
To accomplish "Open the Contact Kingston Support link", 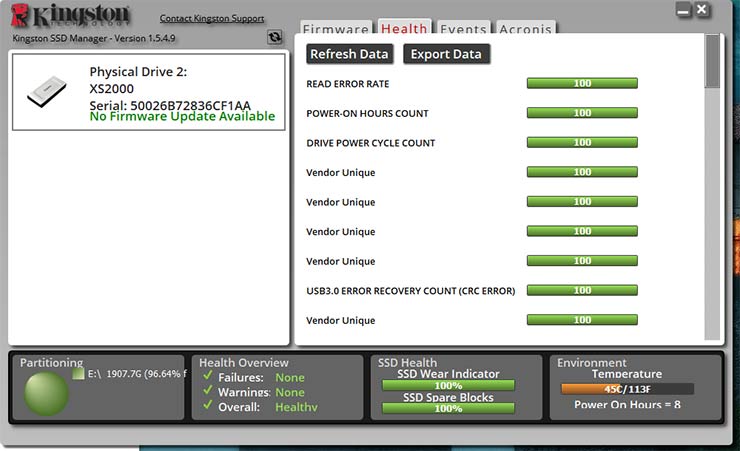I will (212, 19).
